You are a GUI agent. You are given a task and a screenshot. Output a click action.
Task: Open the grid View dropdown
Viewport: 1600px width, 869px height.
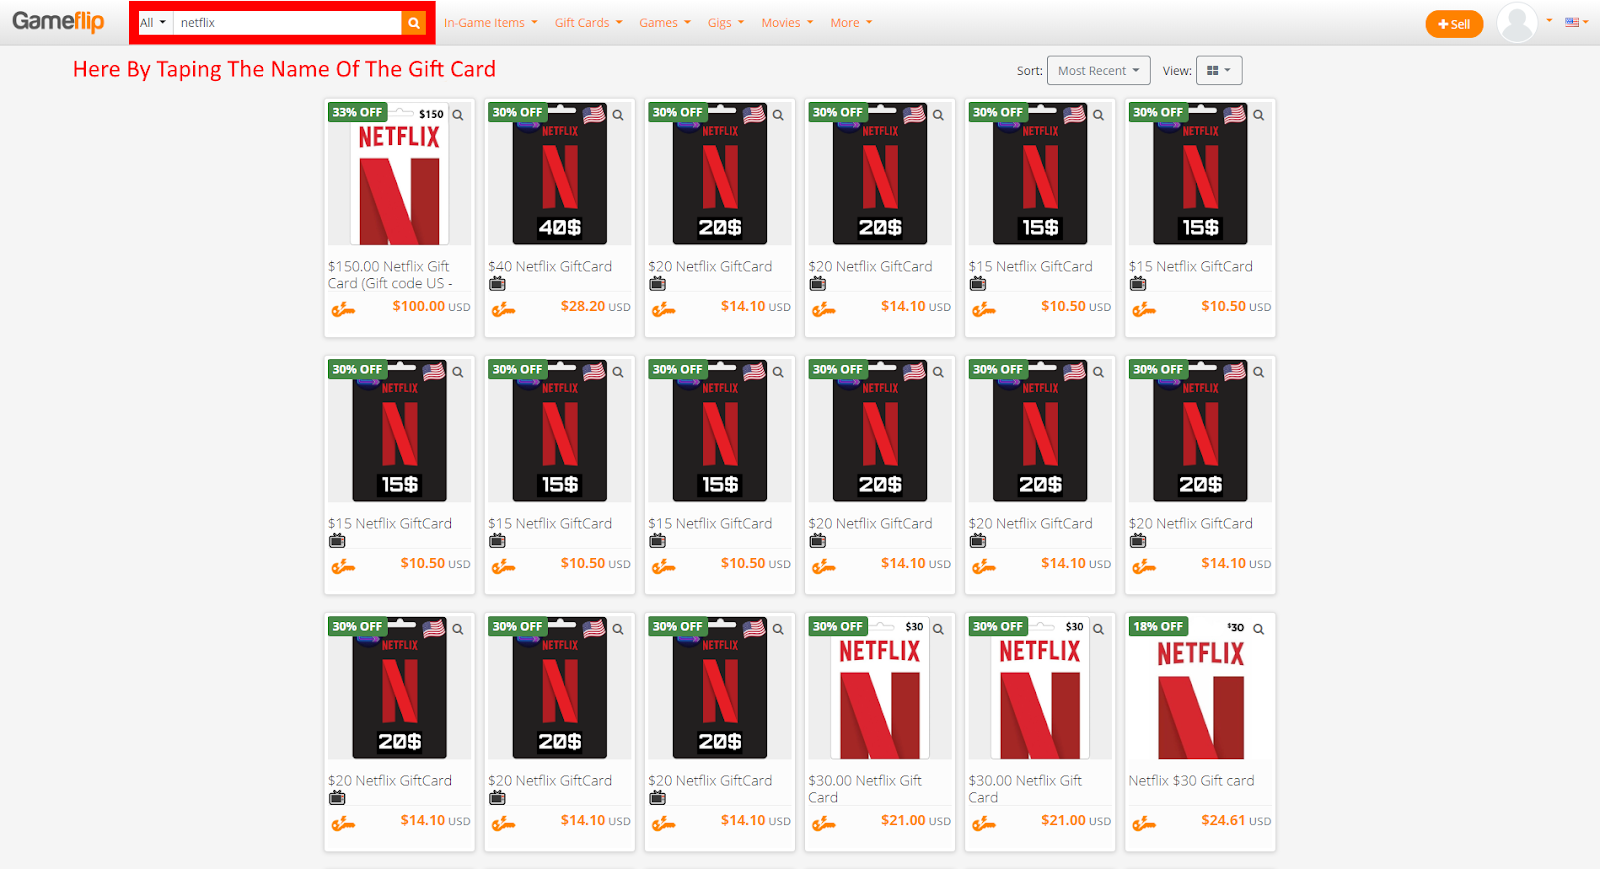point(1219,71)
